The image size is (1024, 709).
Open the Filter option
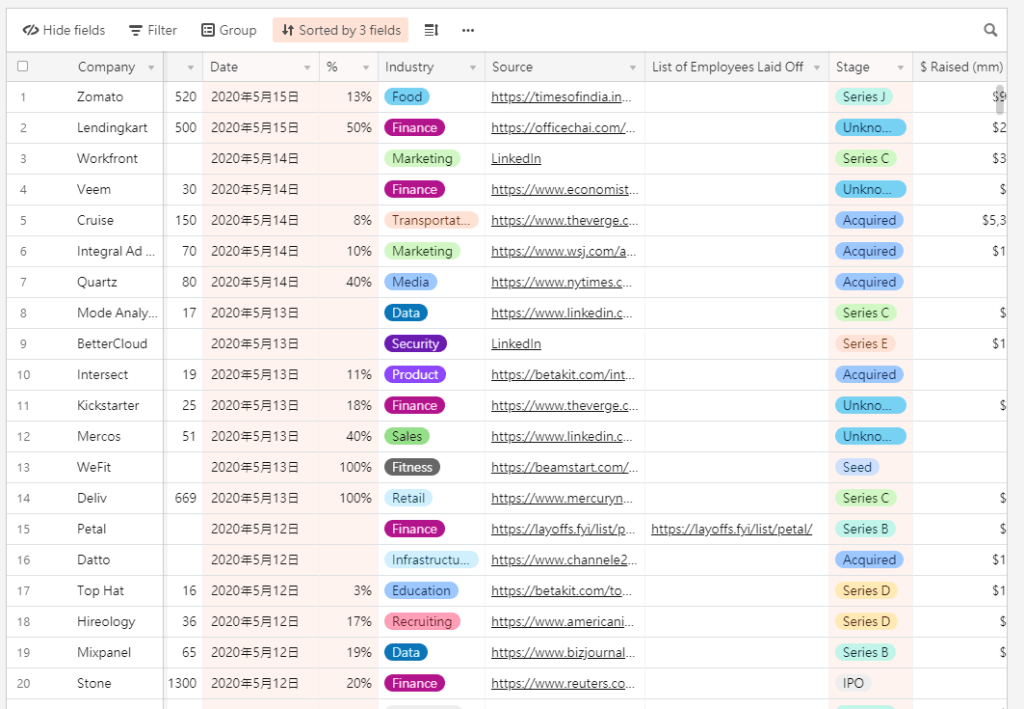click(x=153, y=30)
